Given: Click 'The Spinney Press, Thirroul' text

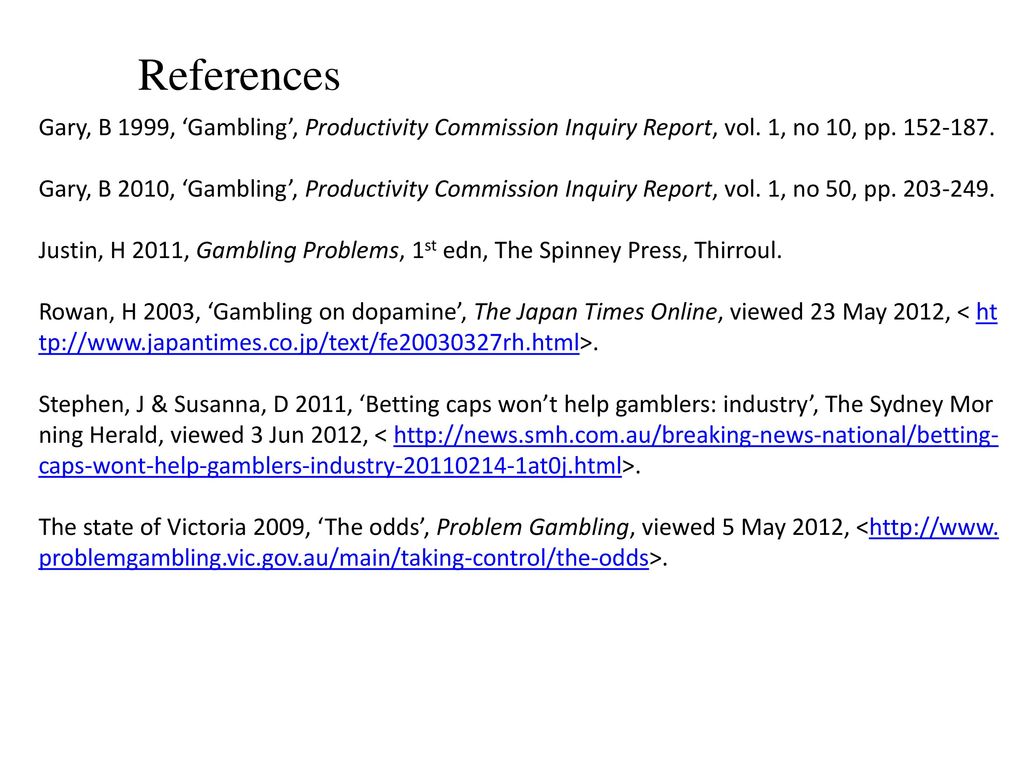Looking at the screenshot, I should tap(637, 250).
